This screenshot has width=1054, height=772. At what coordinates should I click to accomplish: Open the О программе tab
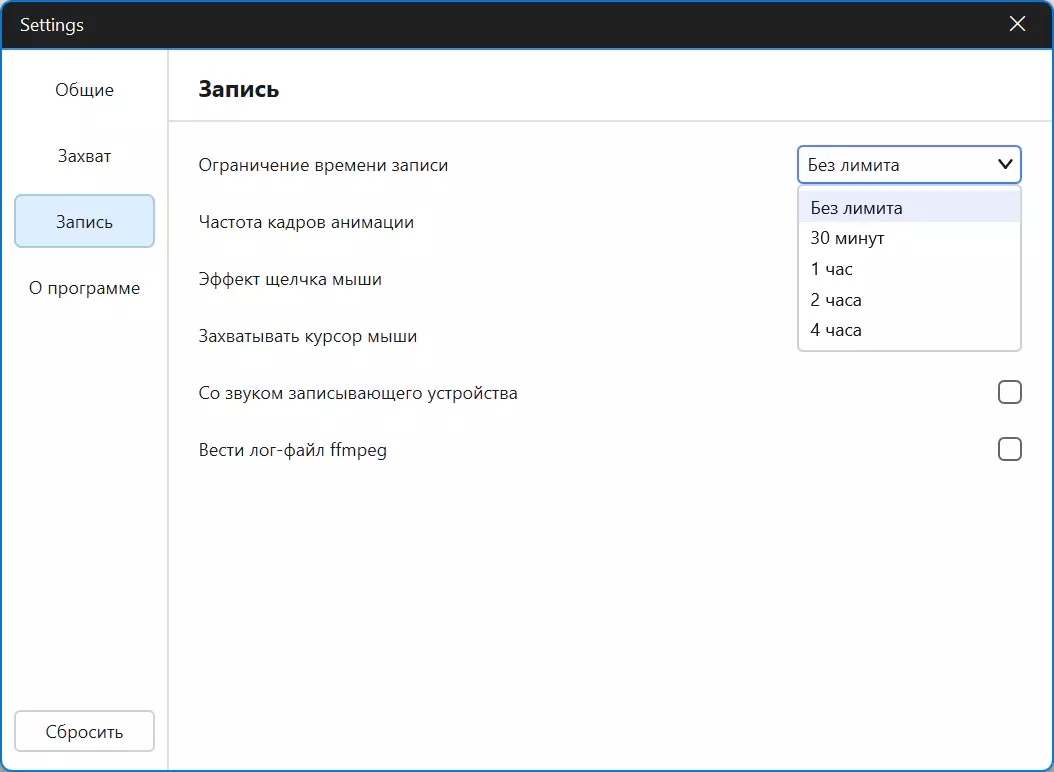coord(84,288)
